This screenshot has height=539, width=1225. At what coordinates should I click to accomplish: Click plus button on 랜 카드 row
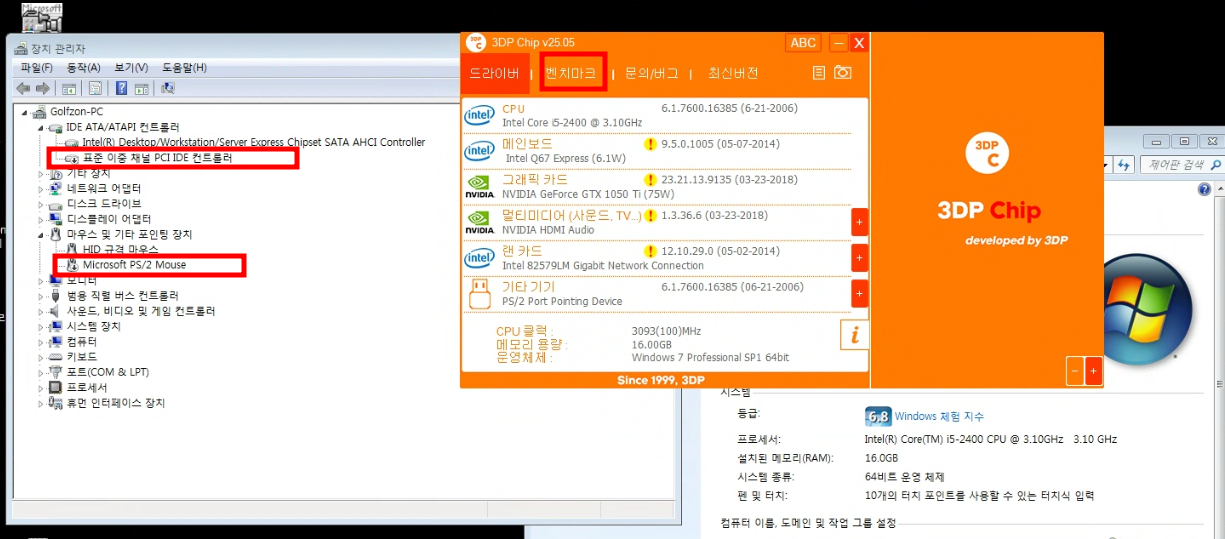[859, 258]
